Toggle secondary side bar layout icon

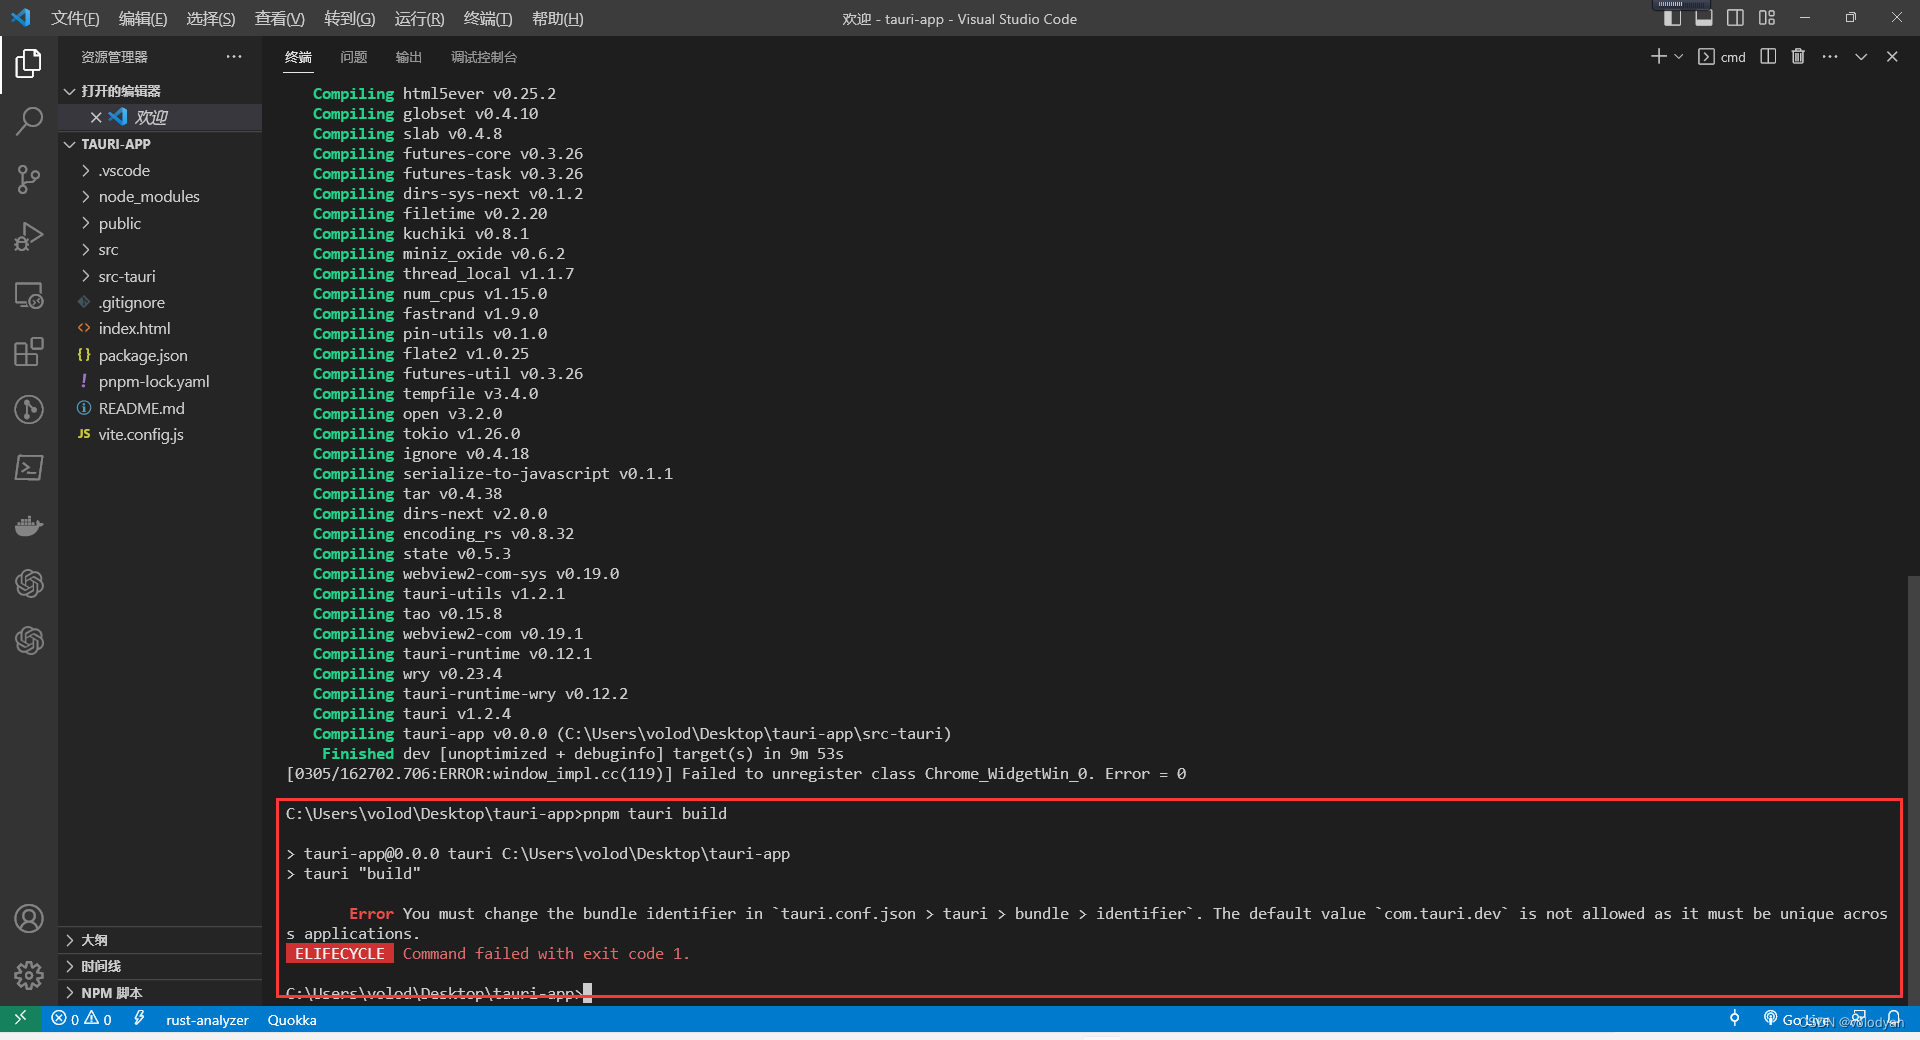[x=1735, y=18]
